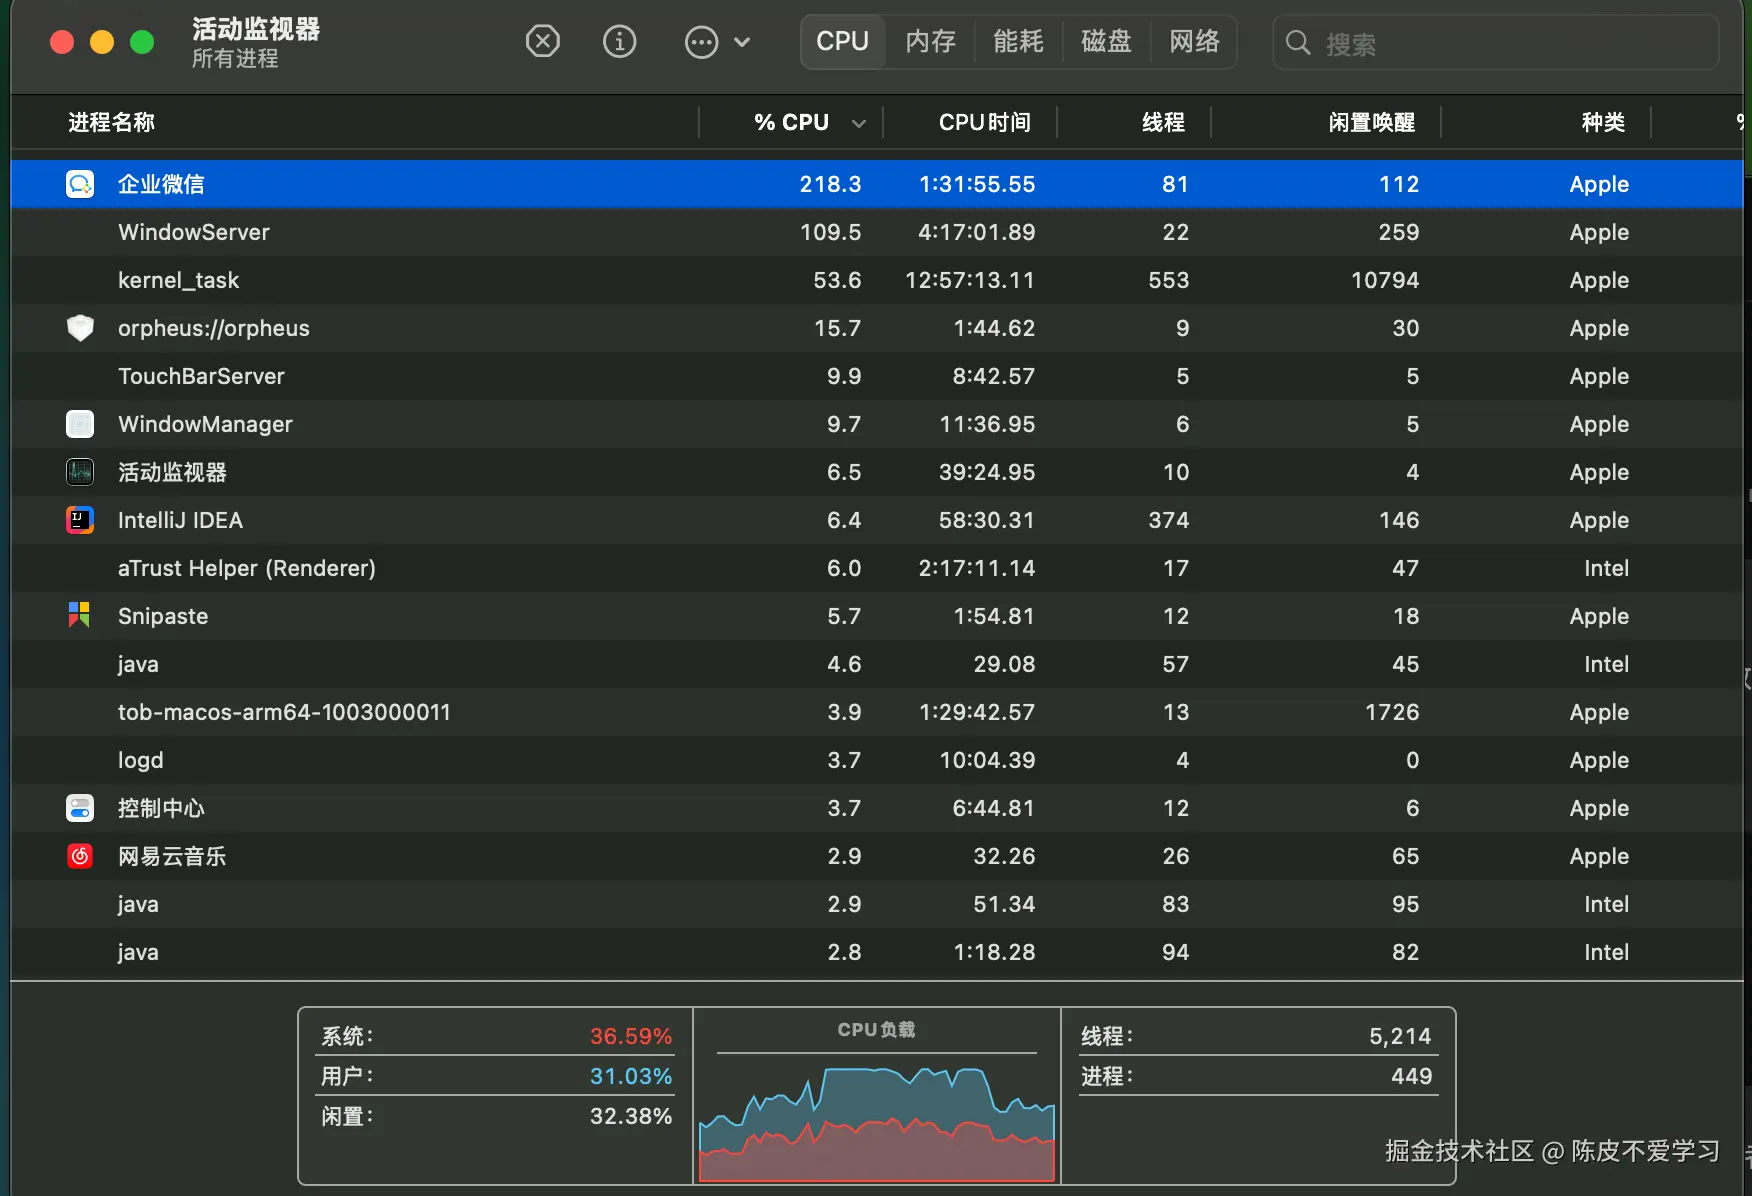Image resolution: width=1752 pixels, height=1196 pixels.
Task: Open process info via the ⓘ inspector icon
Action: [620, 41]
